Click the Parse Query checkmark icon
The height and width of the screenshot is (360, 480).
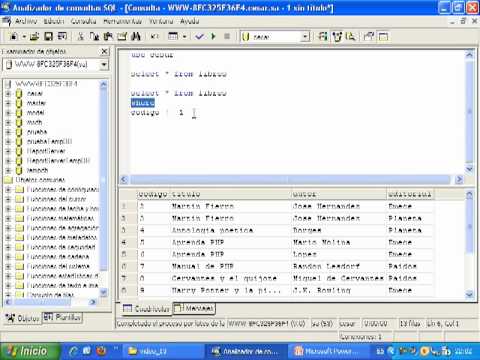click(199, 36)
